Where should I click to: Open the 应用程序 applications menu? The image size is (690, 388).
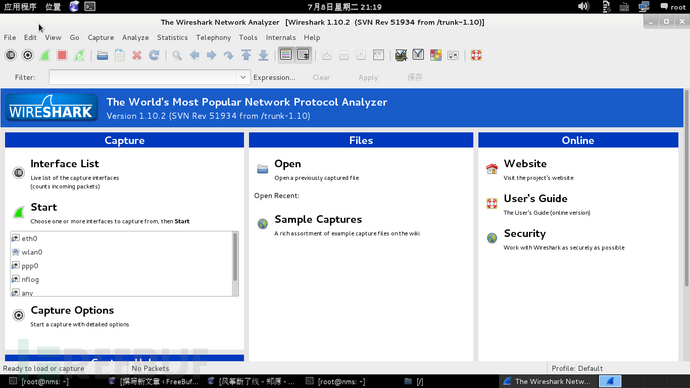click(20, 7)
